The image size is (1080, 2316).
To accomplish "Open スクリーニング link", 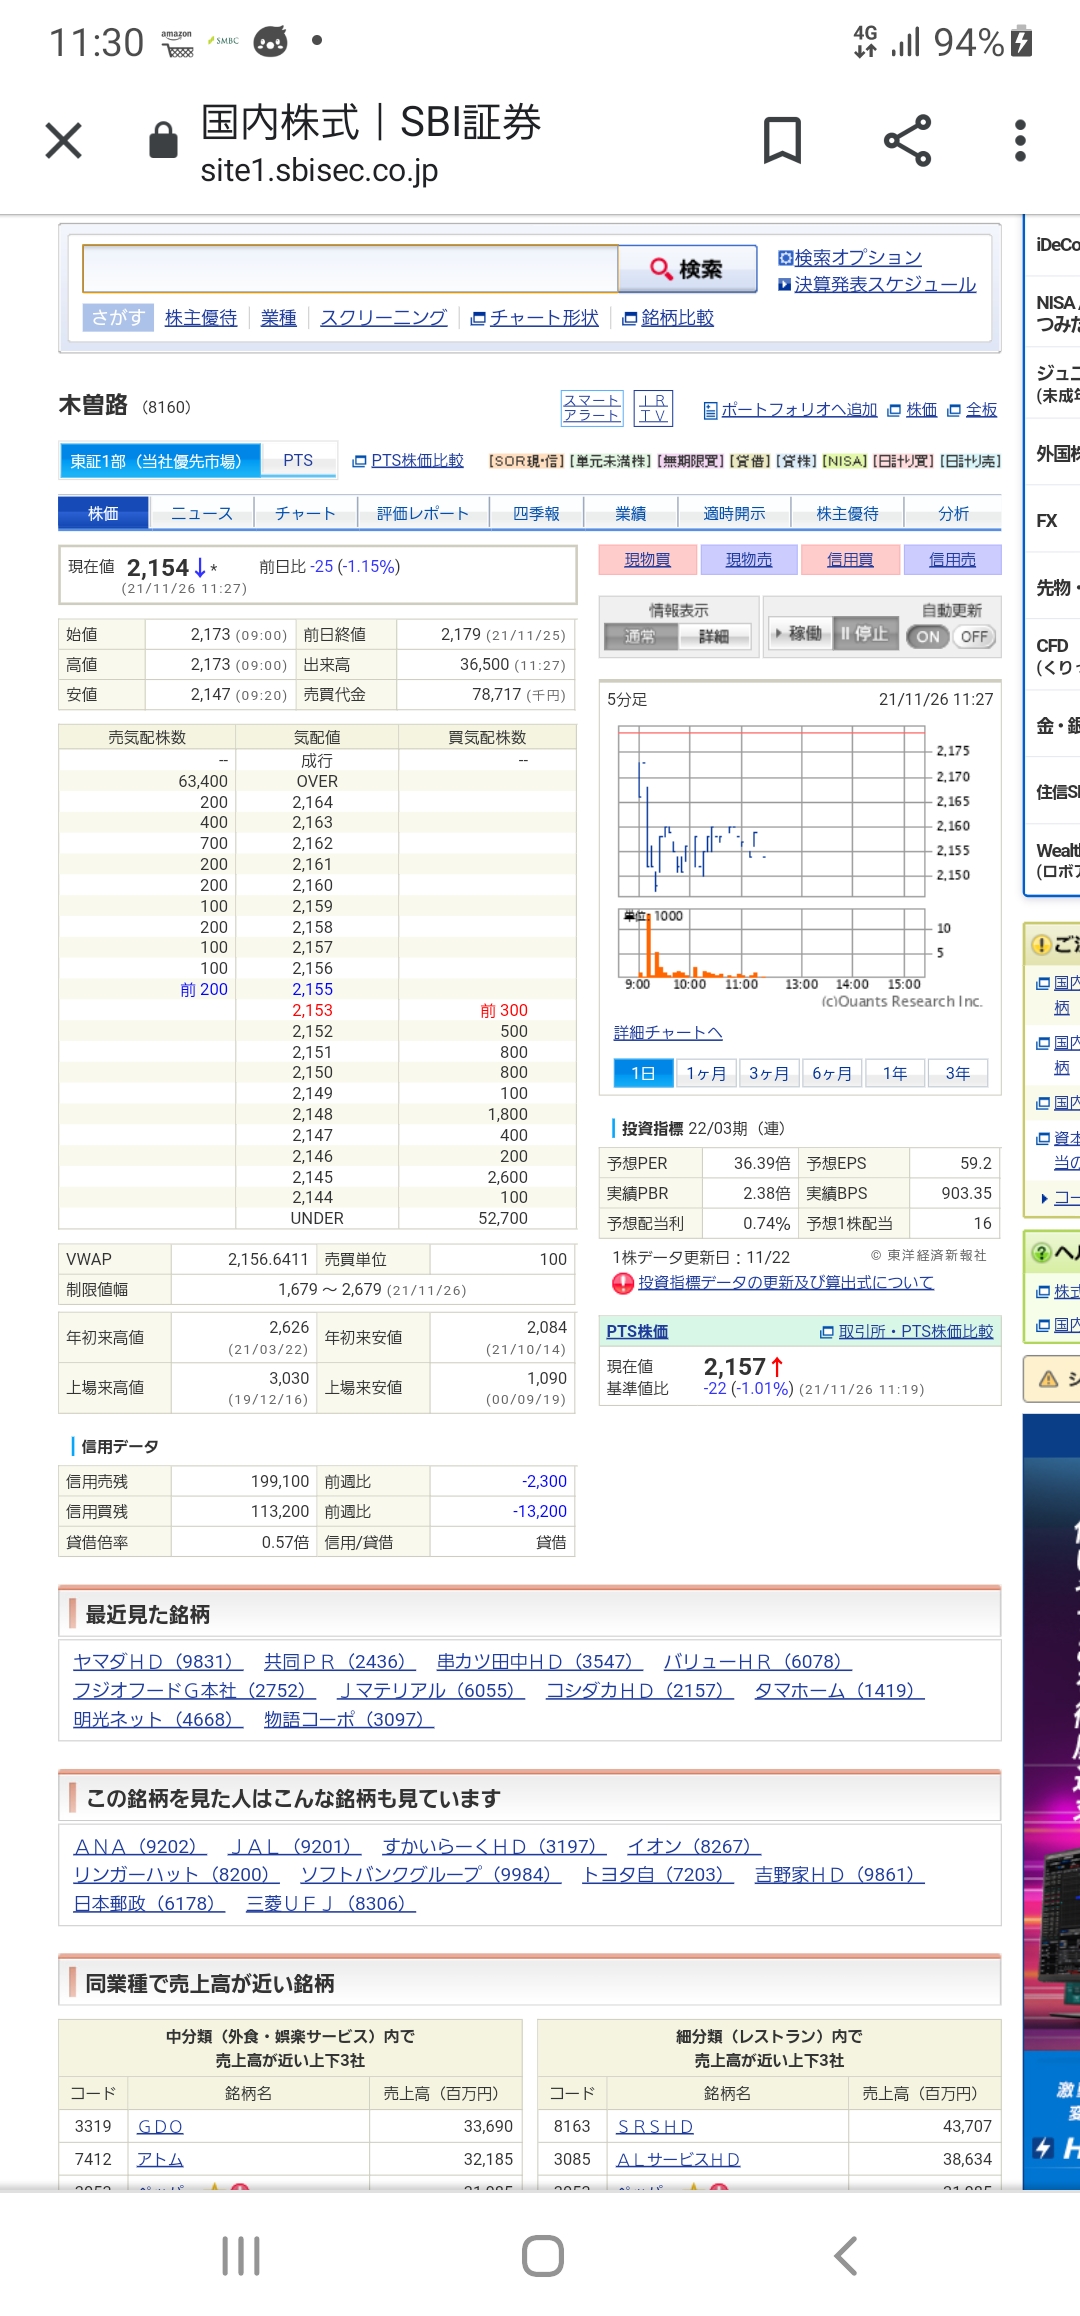I will pyautogui.click(x=383, y=318).
